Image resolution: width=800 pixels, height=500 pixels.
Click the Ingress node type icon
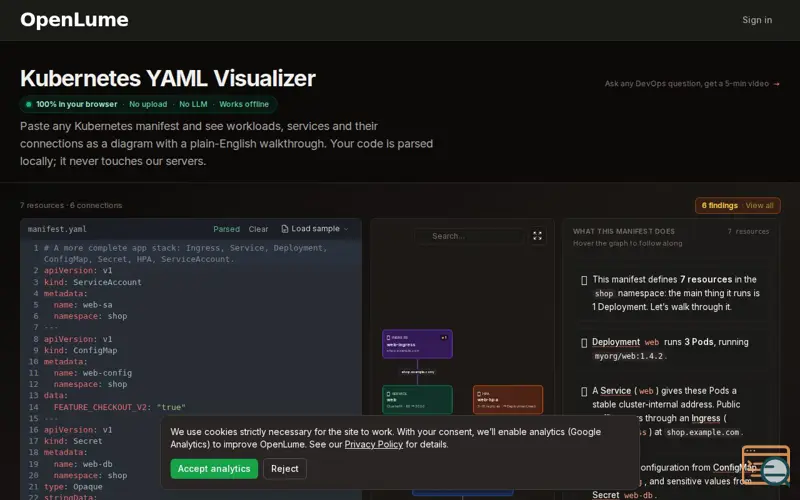point(388,337)
